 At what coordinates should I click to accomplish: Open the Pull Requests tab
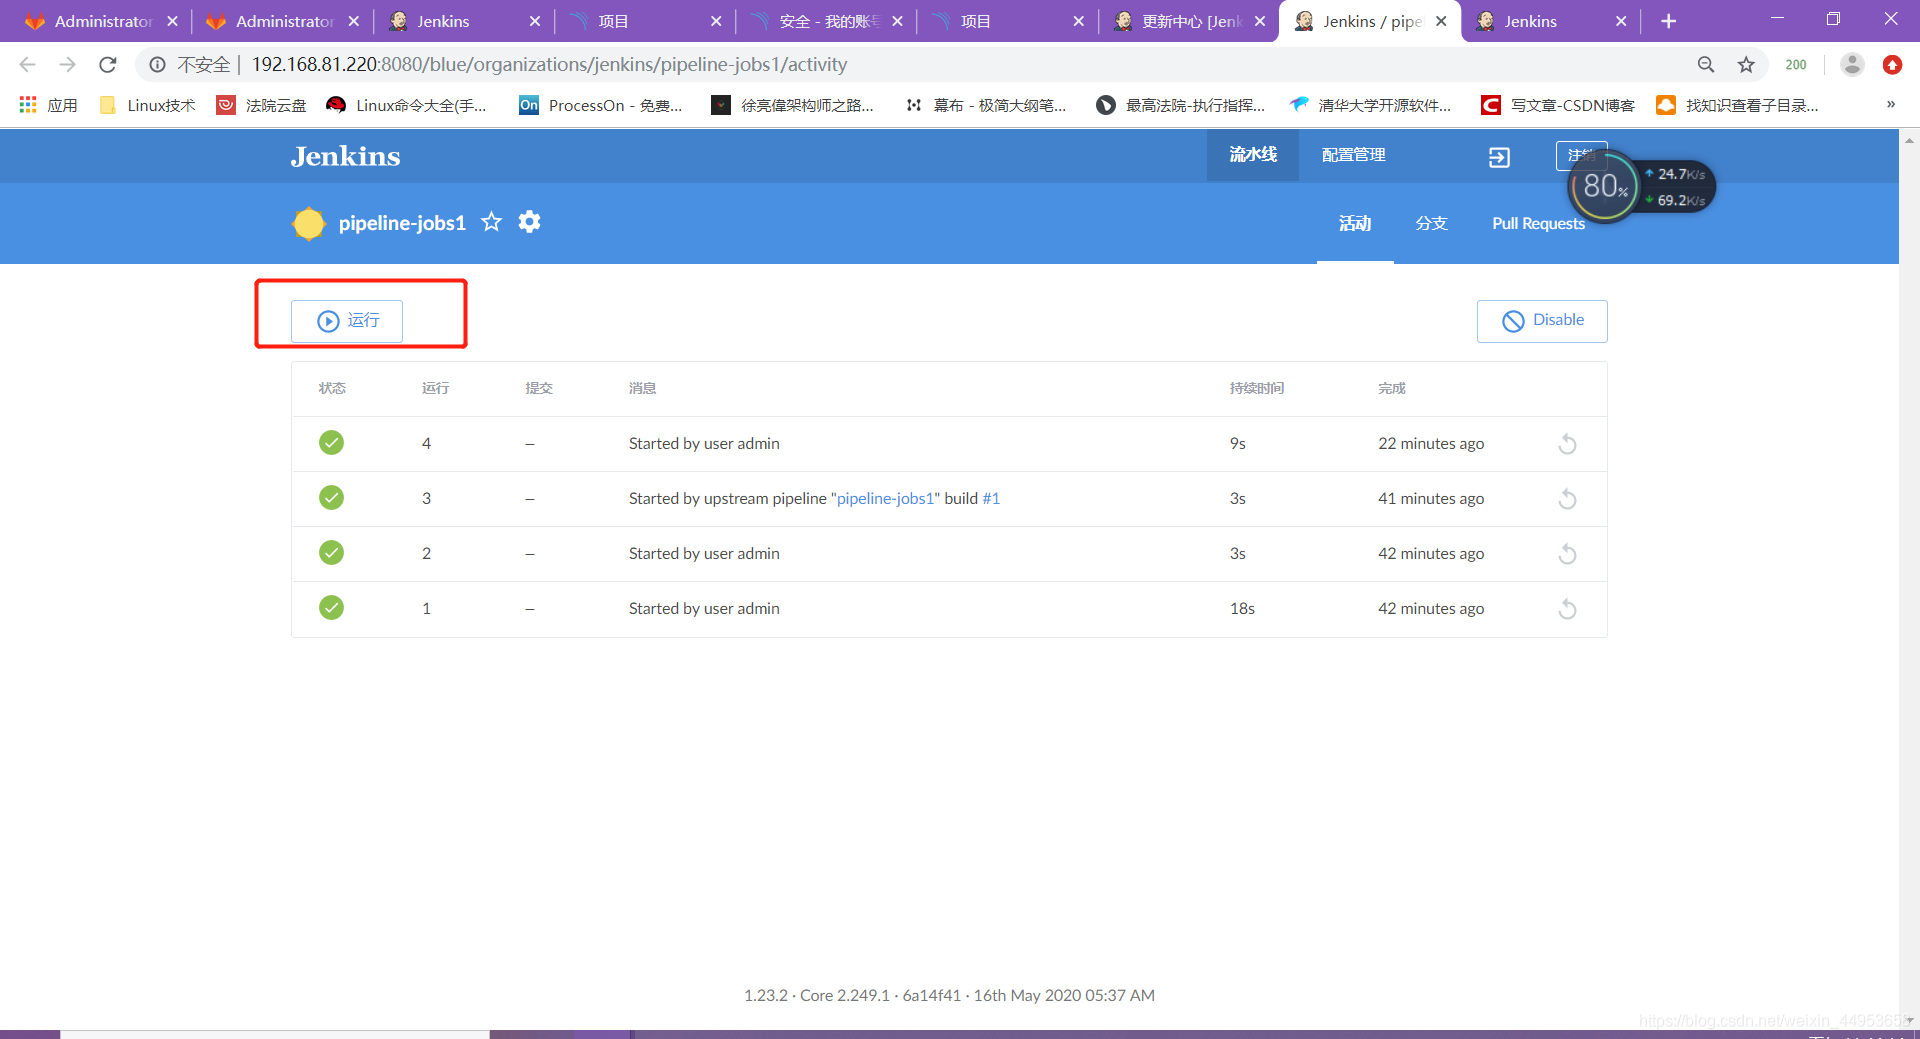click(x=1538, y=223)
